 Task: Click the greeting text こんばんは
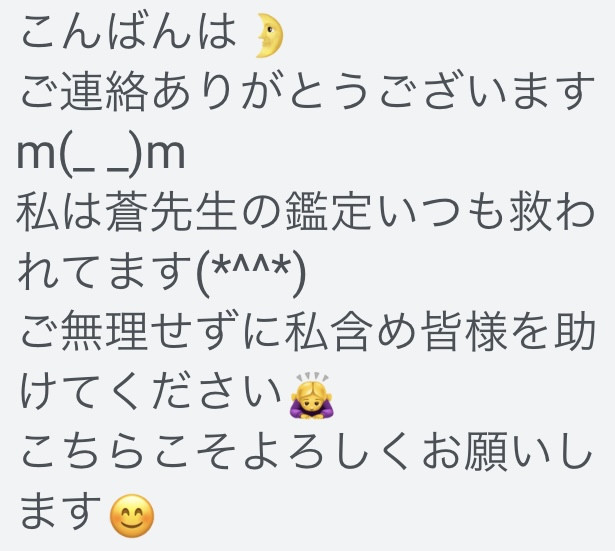tap(129, 33)
